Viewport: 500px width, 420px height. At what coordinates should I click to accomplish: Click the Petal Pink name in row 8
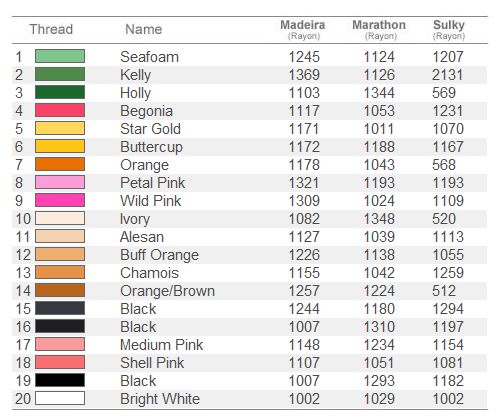[152, 183]
